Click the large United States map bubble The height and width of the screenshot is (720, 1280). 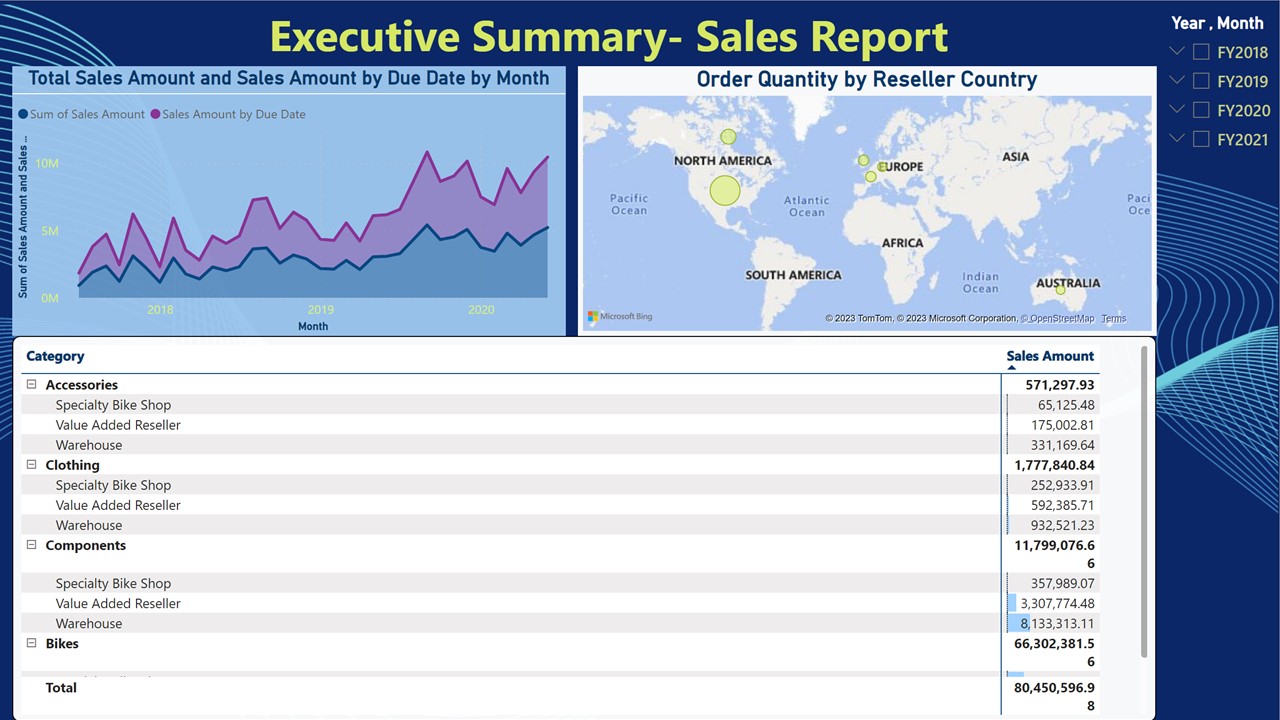725,190
